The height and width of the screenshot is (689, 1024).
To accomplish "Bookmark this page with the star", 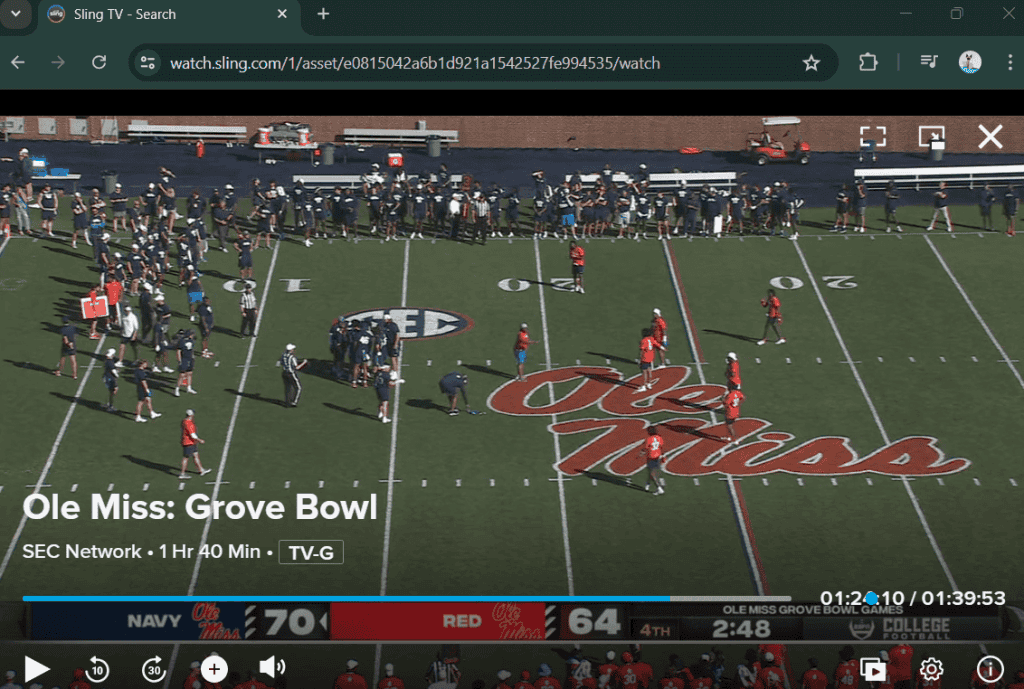I will 810,63.
